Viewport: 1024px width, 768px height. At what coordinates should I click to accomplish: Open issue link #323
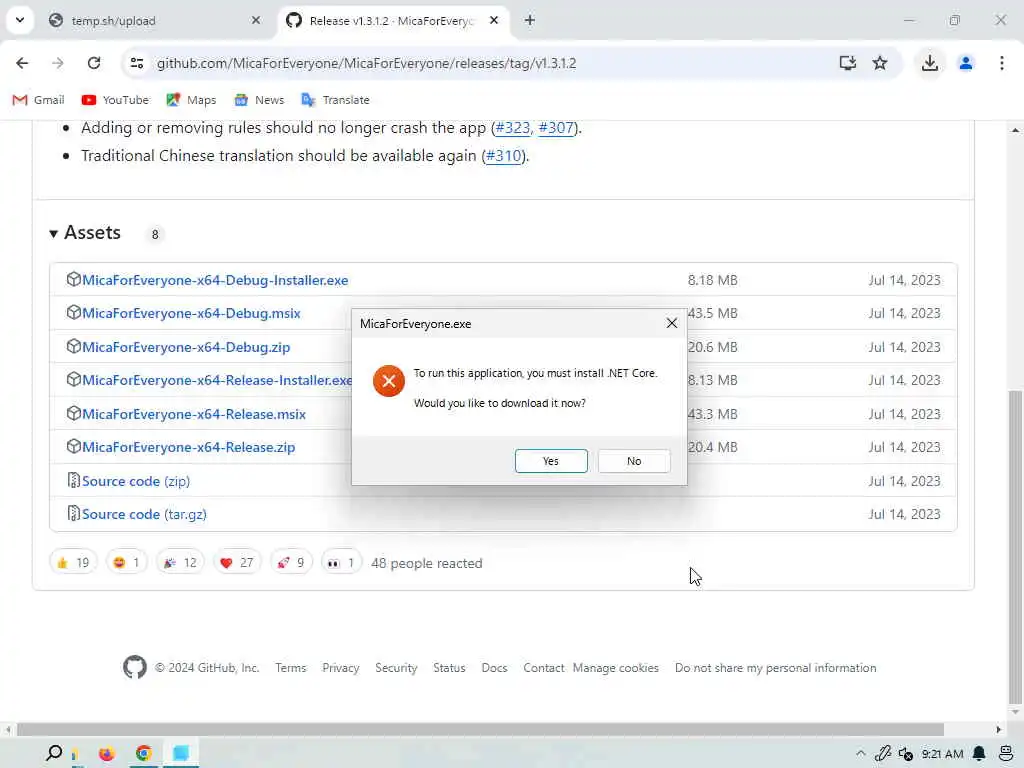(x=513, y=128)
